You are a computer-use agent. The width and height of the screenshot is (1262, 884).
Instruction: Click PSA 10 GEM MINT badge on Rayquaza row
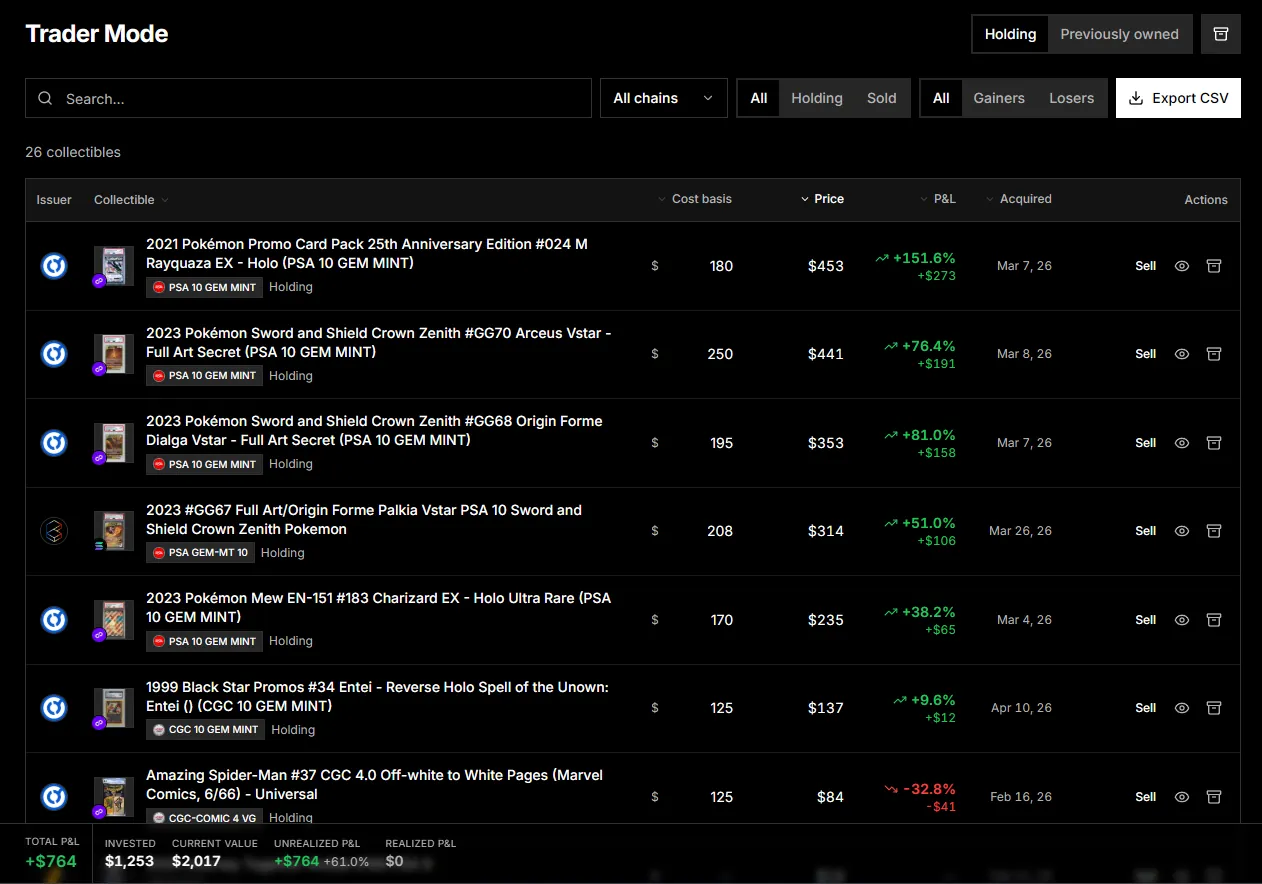[x=204, y=287]
